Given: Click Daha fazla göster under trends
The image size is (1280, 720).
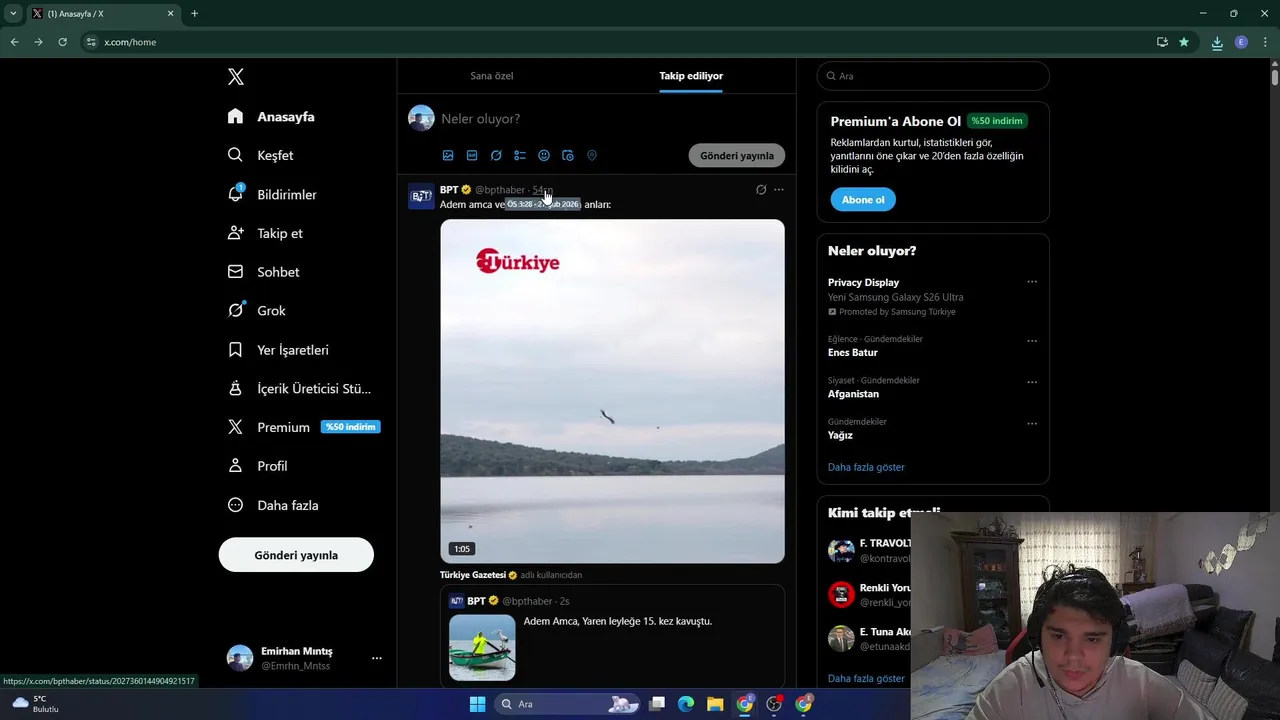Looking at the screenshot, I should pyautogui.click(x=866, y=467).
